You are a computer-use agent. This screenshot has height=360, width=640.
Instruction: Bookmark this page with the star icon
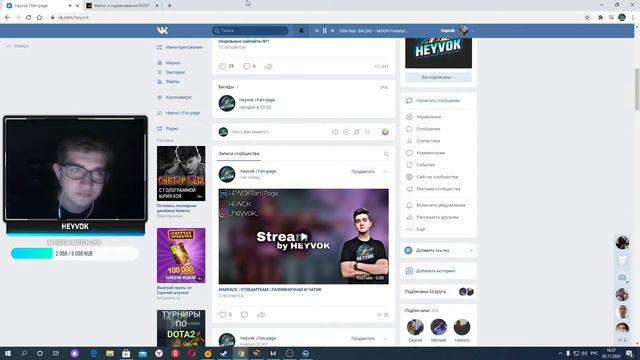(x=587, y=18)
